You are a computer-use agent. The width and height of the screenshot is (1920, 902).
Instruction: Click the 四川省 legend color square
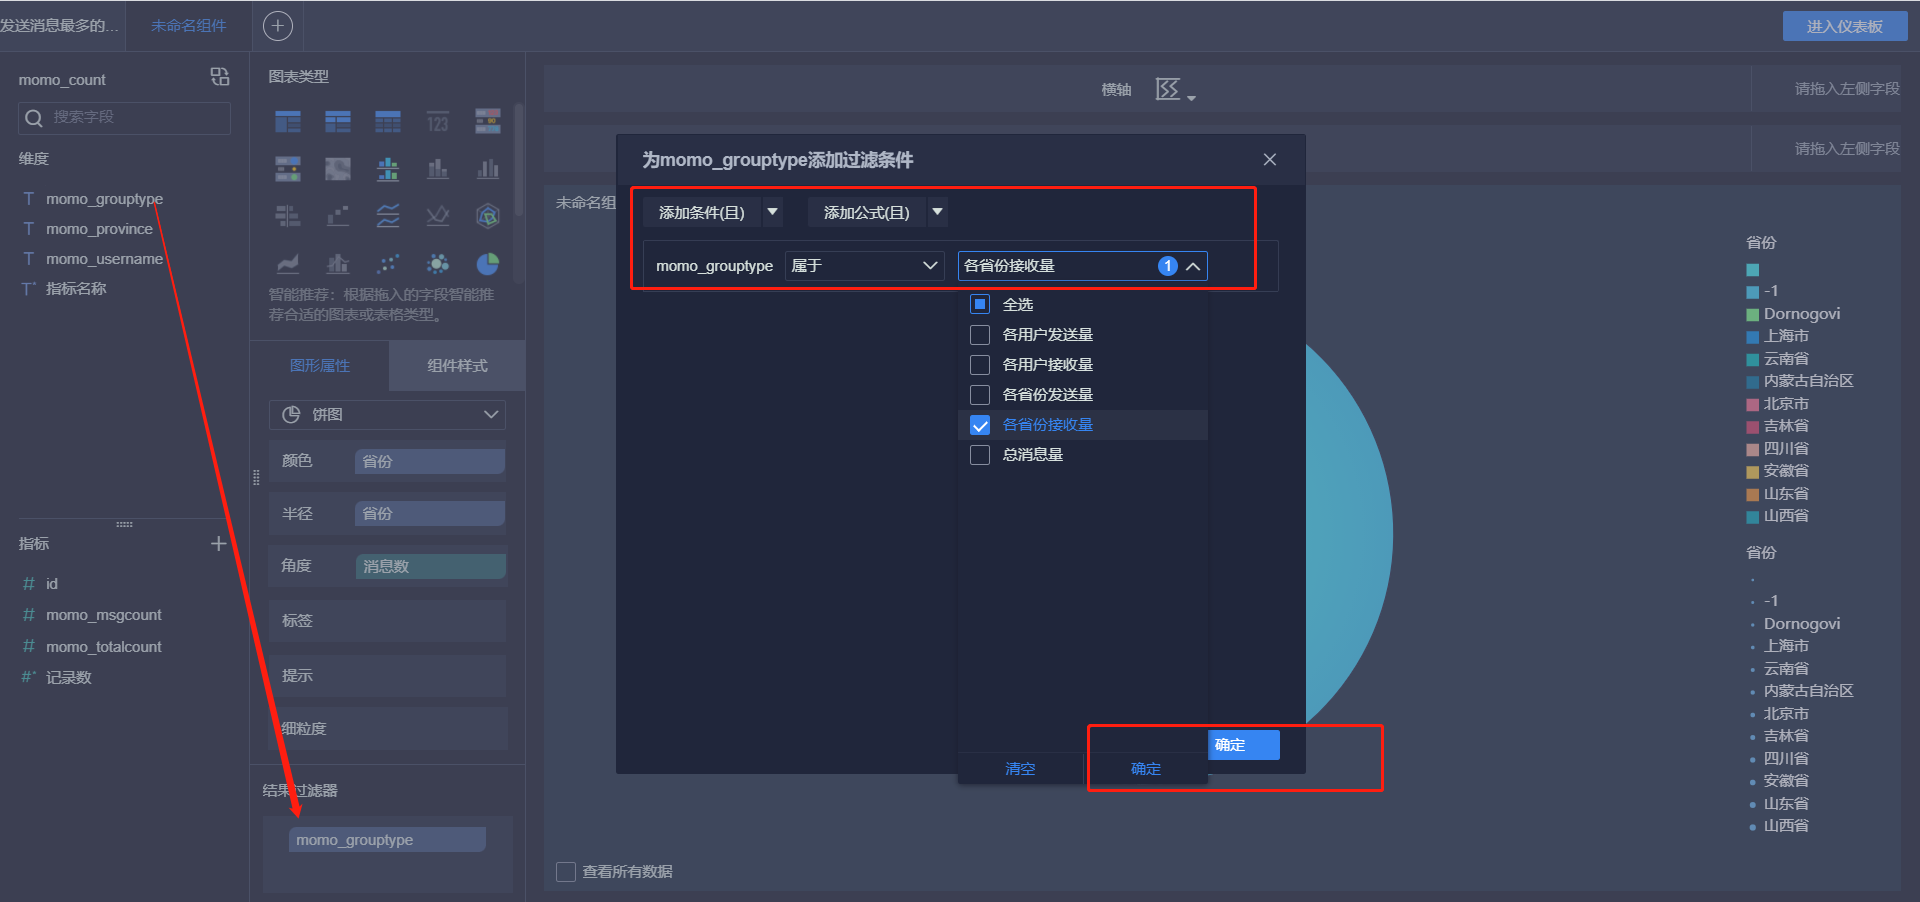(1752, 450)
